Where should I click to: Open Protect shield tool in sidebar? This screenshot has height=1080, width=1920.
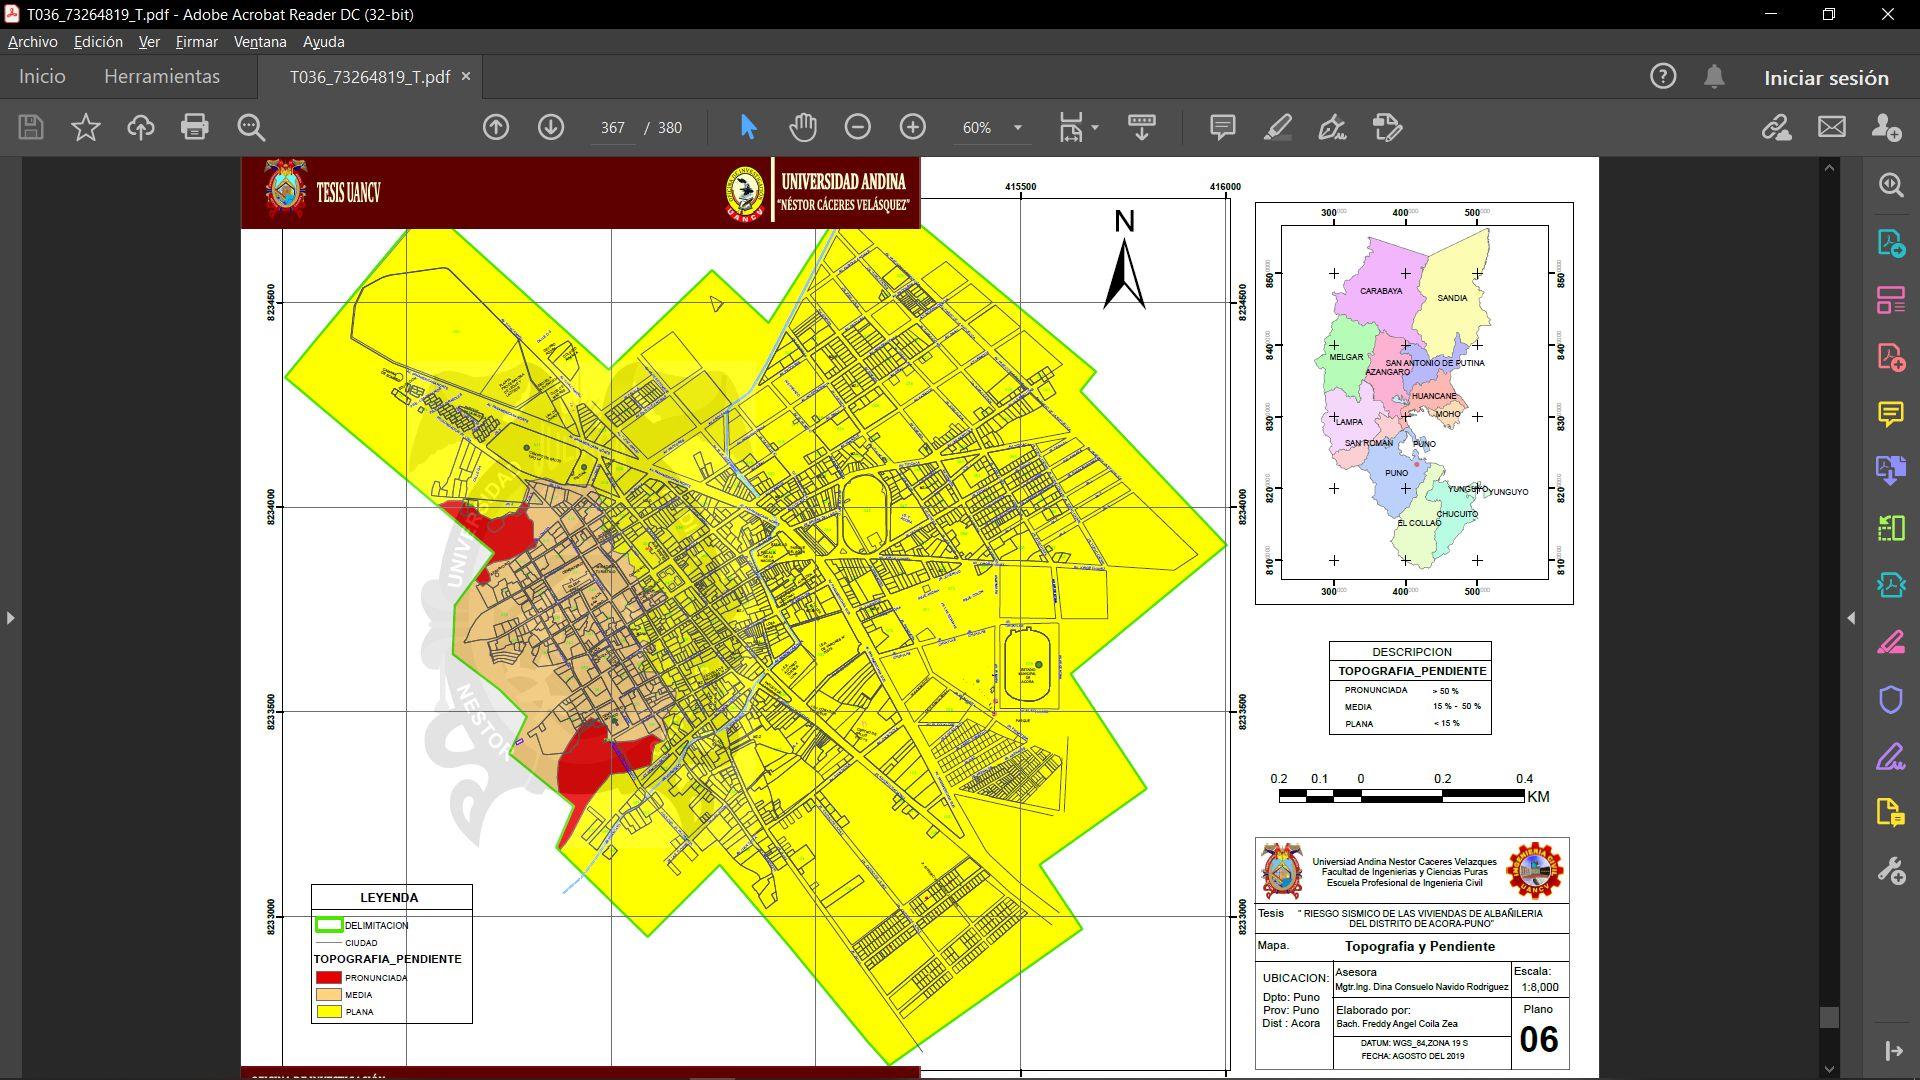pos(1890,699)
